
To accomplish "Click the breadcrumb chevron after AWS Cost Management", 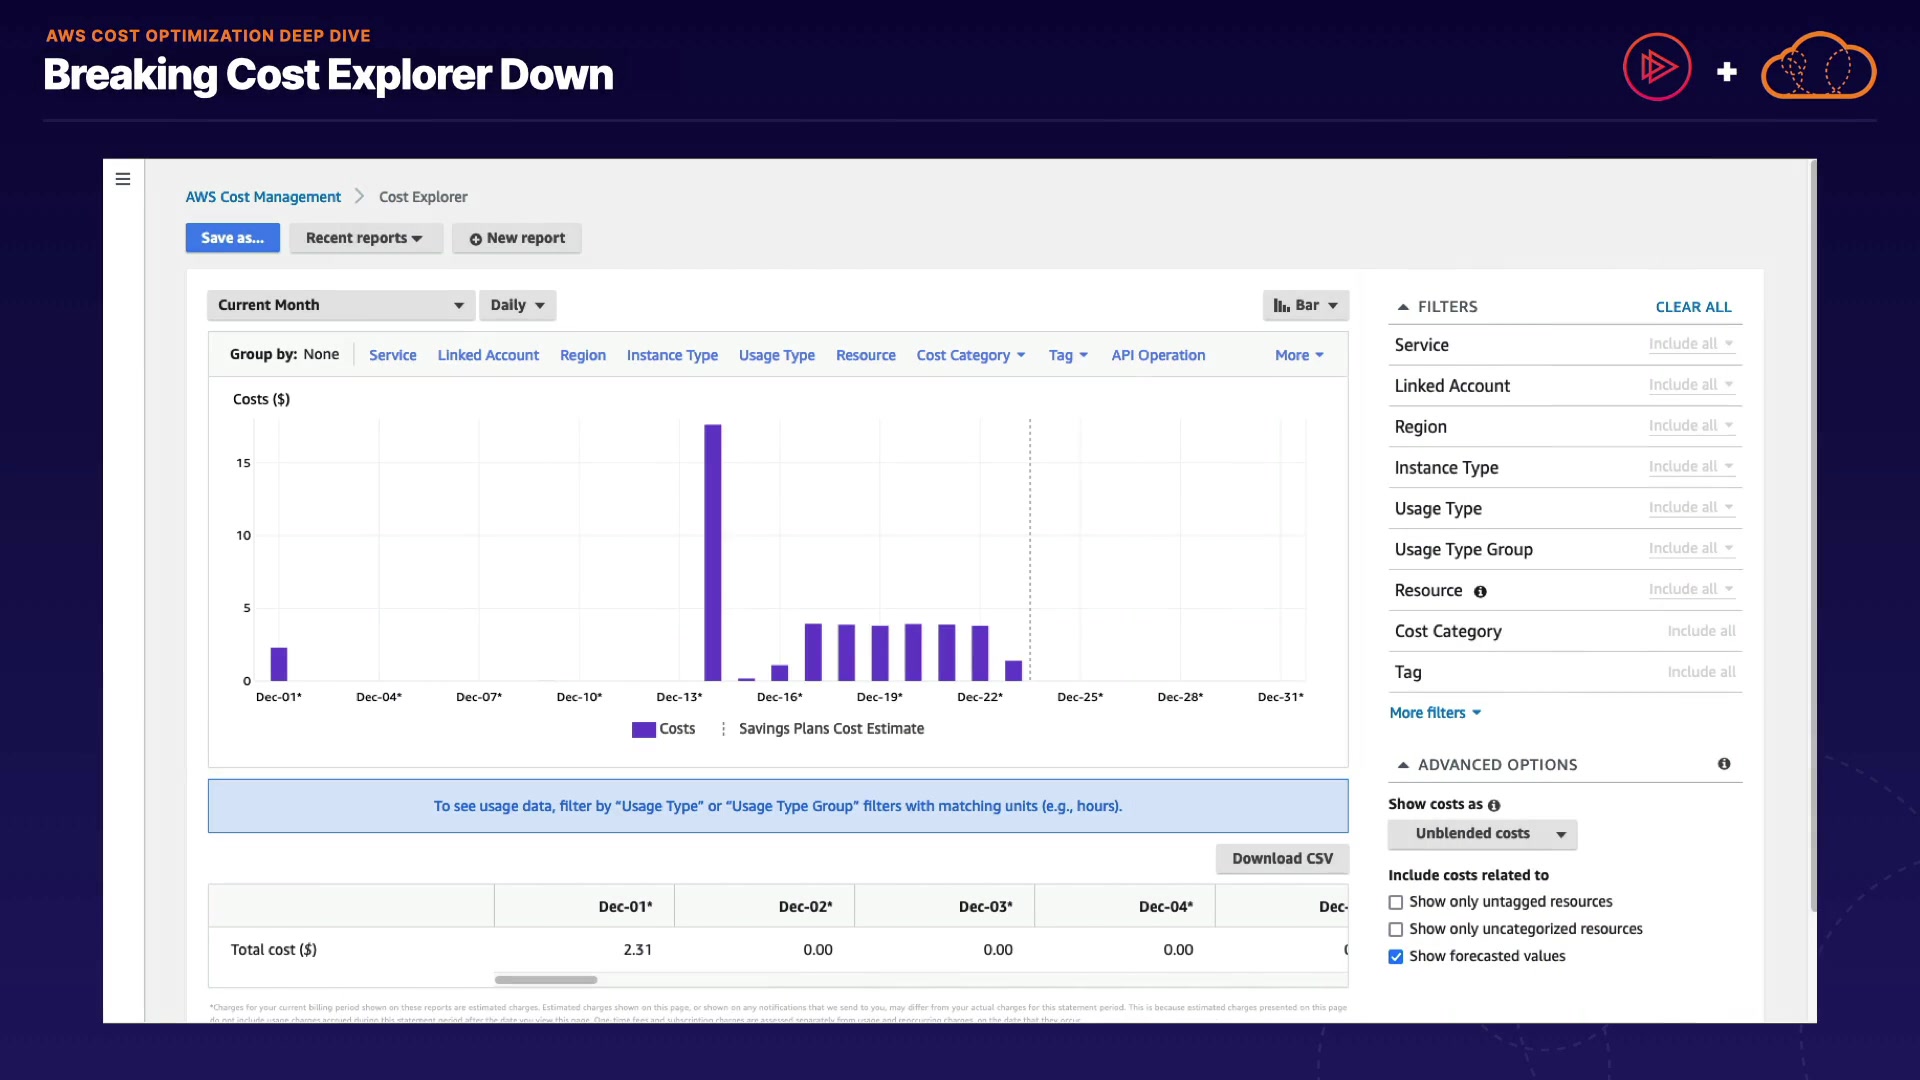I will pyautogui.click(x=359, y=197).
